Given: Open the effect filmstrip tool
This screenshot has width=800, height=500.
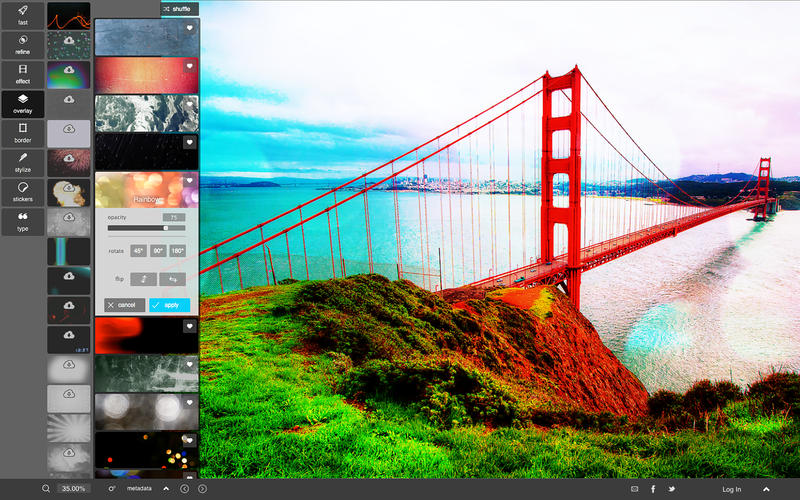Looking at the screenshot, I should tap(22, 74).
